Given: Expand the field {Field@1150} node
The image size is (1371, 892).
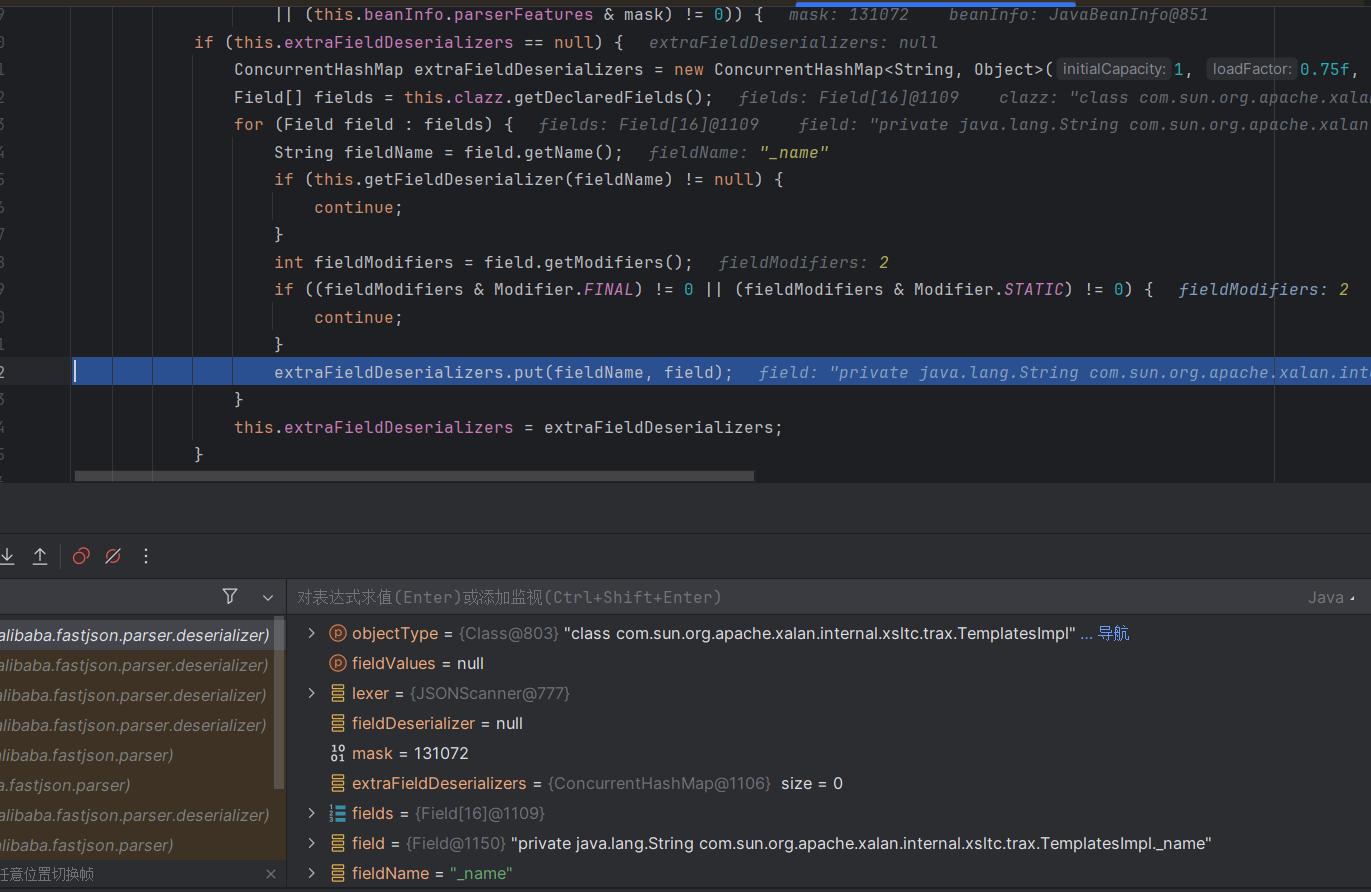Looking at the screenshot, I should [x=311, y=843].
